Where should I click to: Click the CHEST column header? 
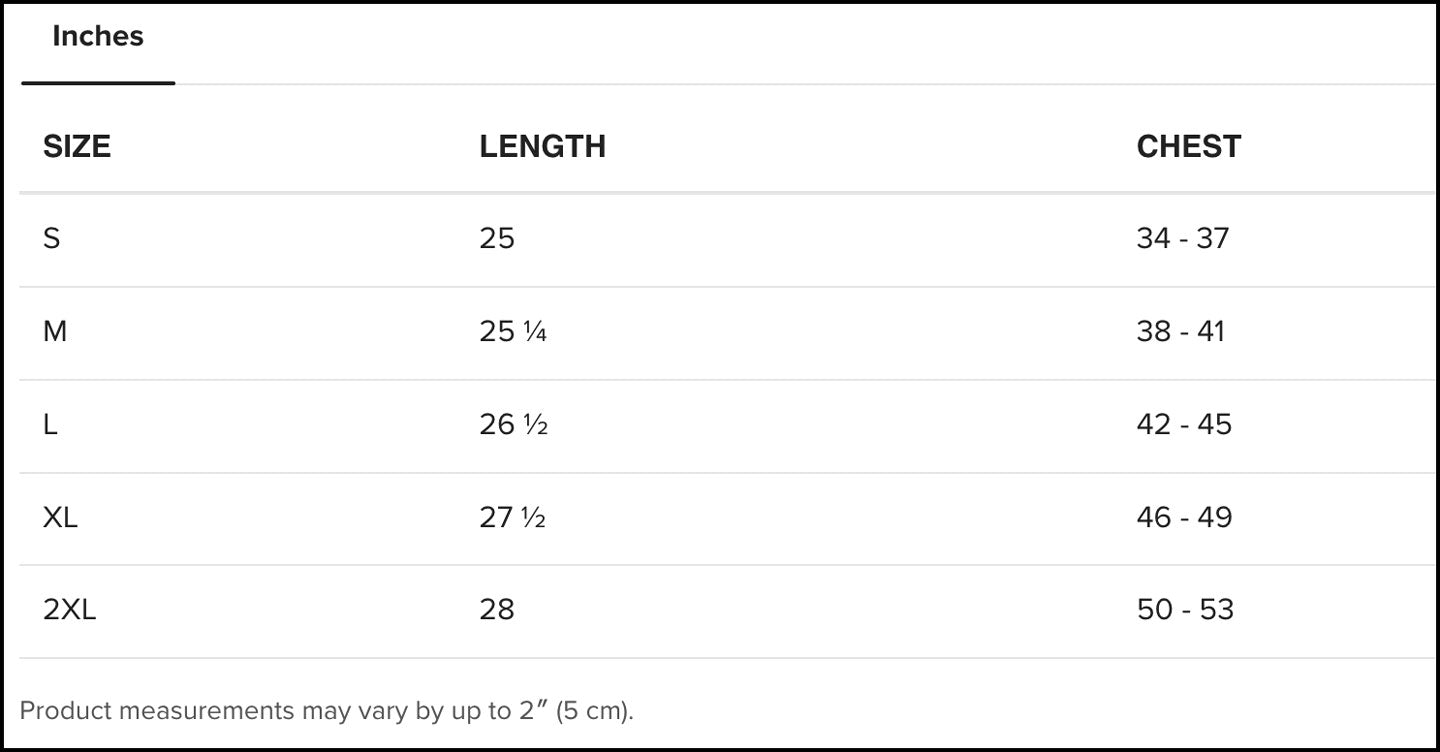pyautogui.click(x=1189, y=146)
